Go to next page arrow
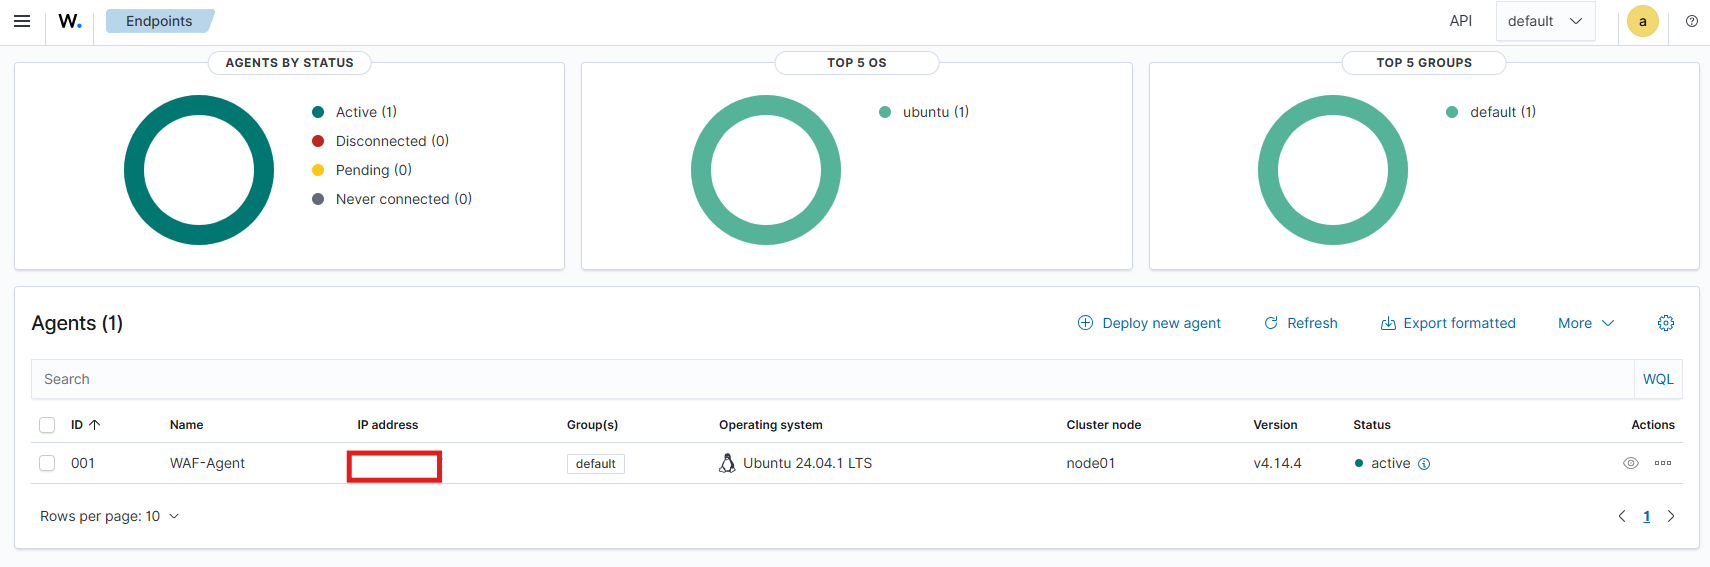The image size is (1710, 567). click(1671, 516)
